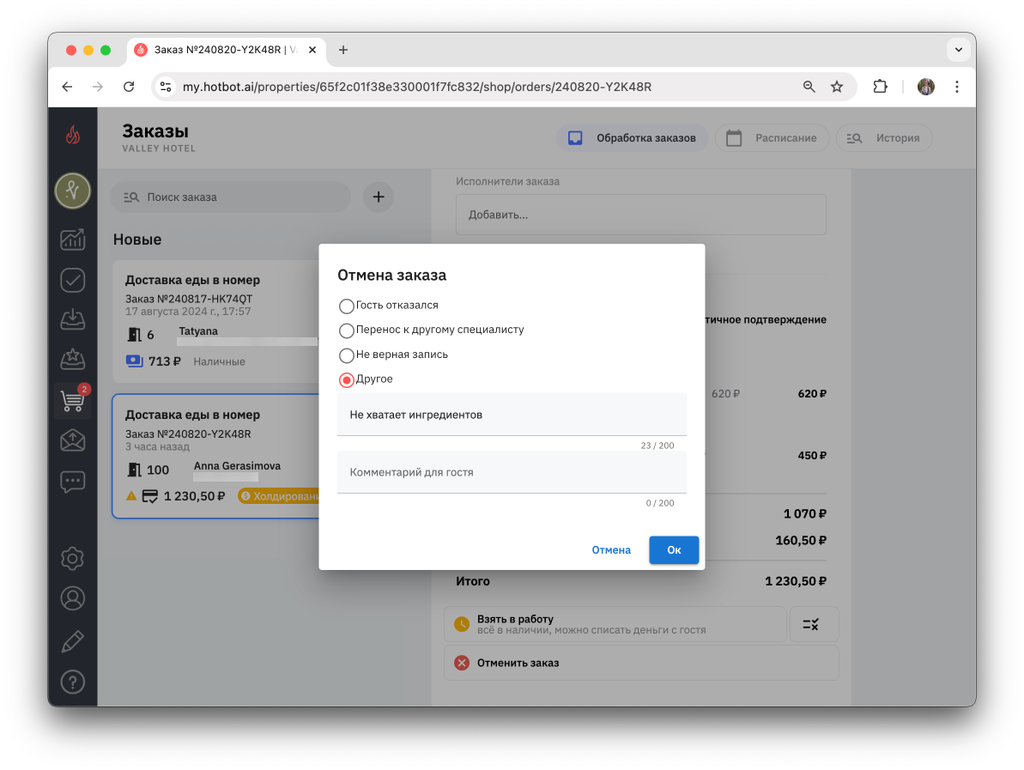Click the pencil edit icon in sidebar
1024x770 pixels.
(72, 641)
